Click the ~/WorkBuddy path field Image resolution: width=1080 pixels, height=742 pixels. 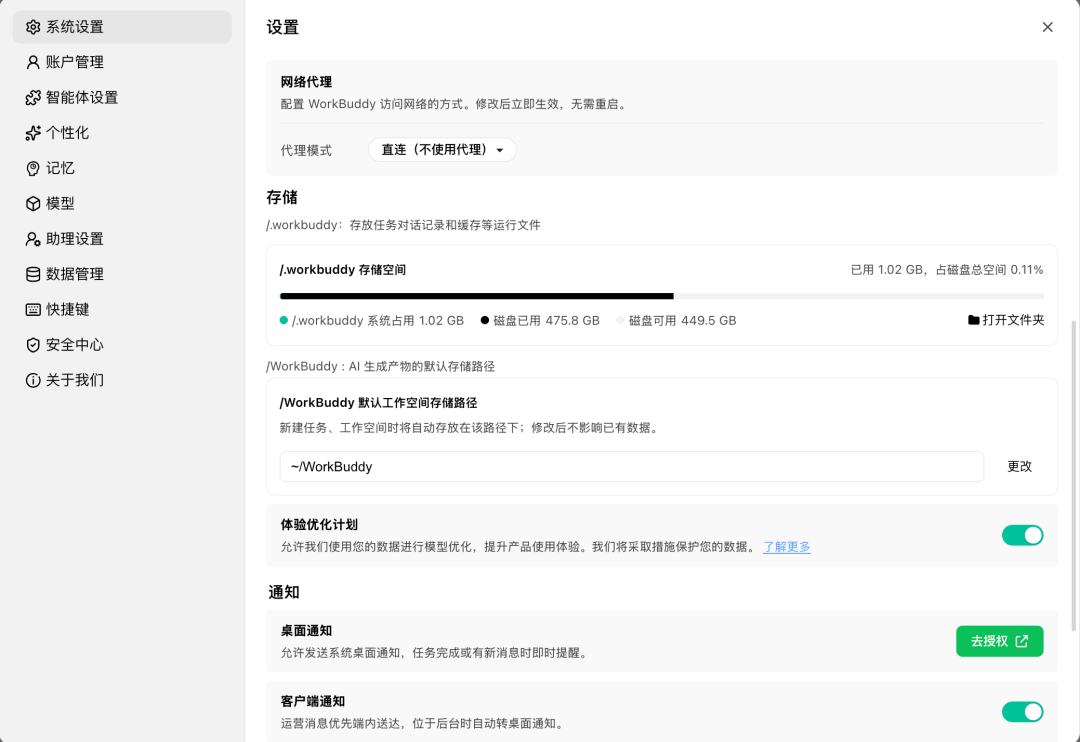(632, 466)
